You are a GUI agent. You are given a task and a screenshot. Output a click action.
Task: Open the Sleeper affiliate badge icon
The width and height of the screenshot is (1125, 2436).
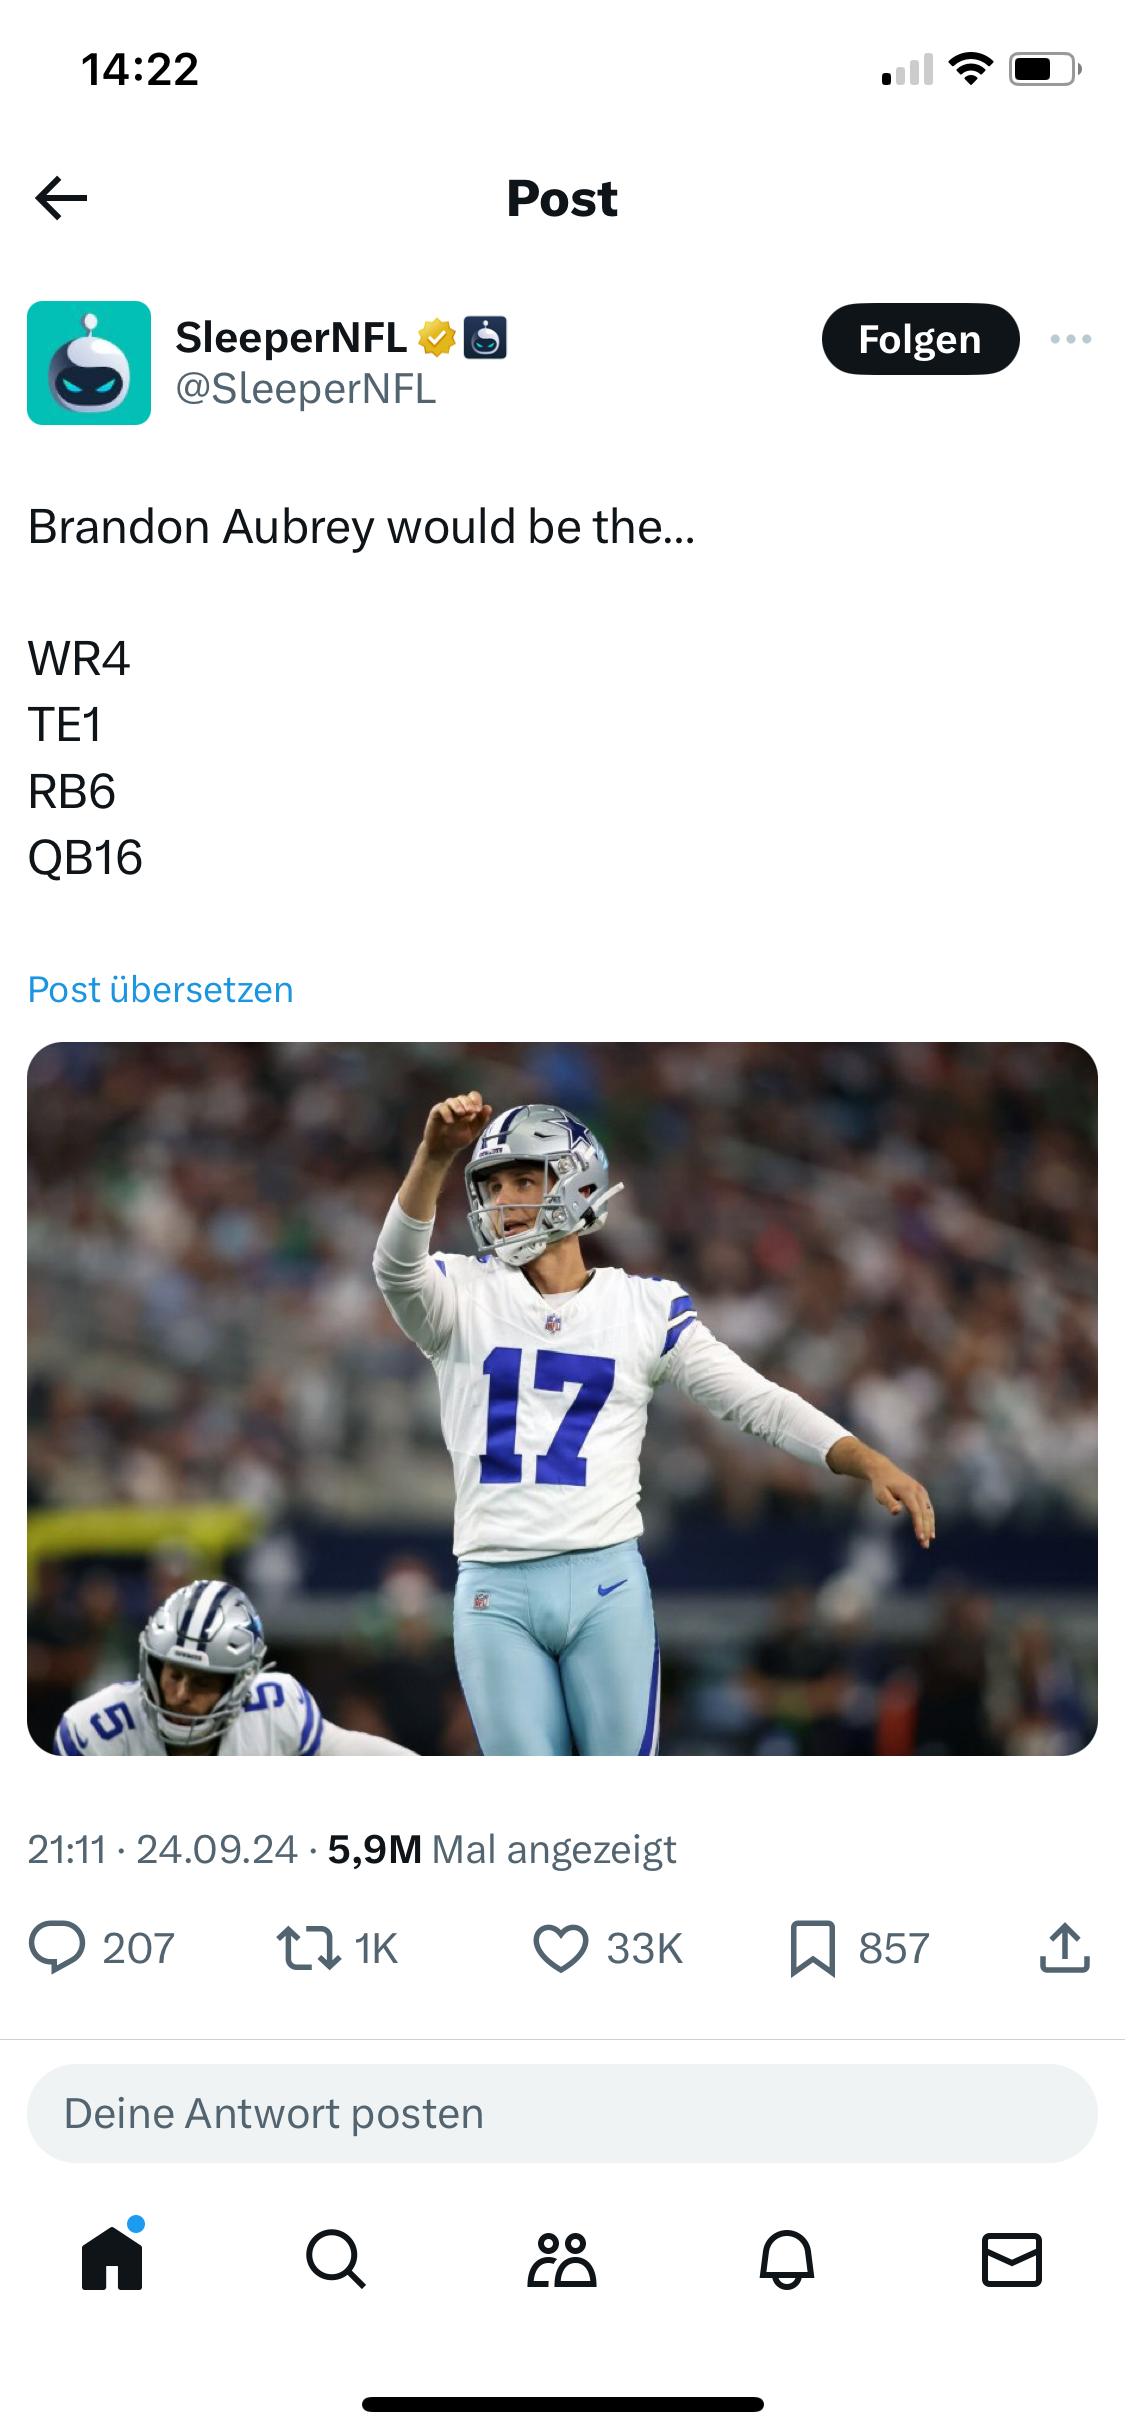(486, 338)
